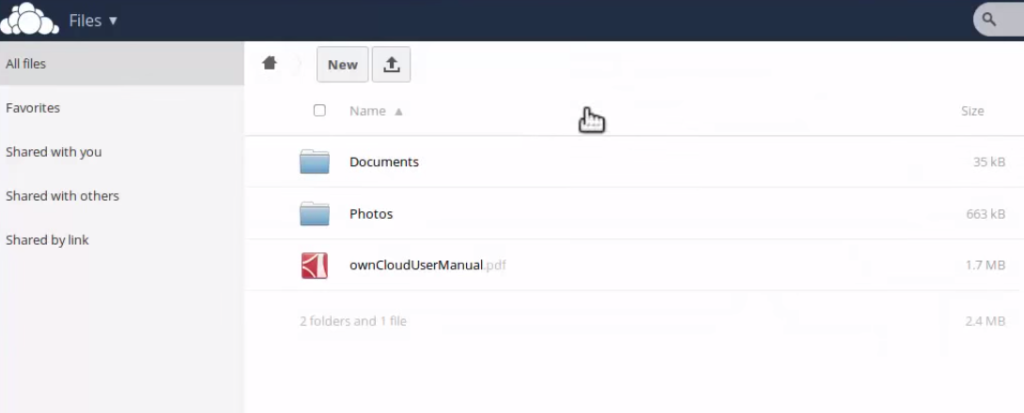This screenshot has height=413, width=1024.
Task: Click the Documents folder icon
Action: coord(314,161)
